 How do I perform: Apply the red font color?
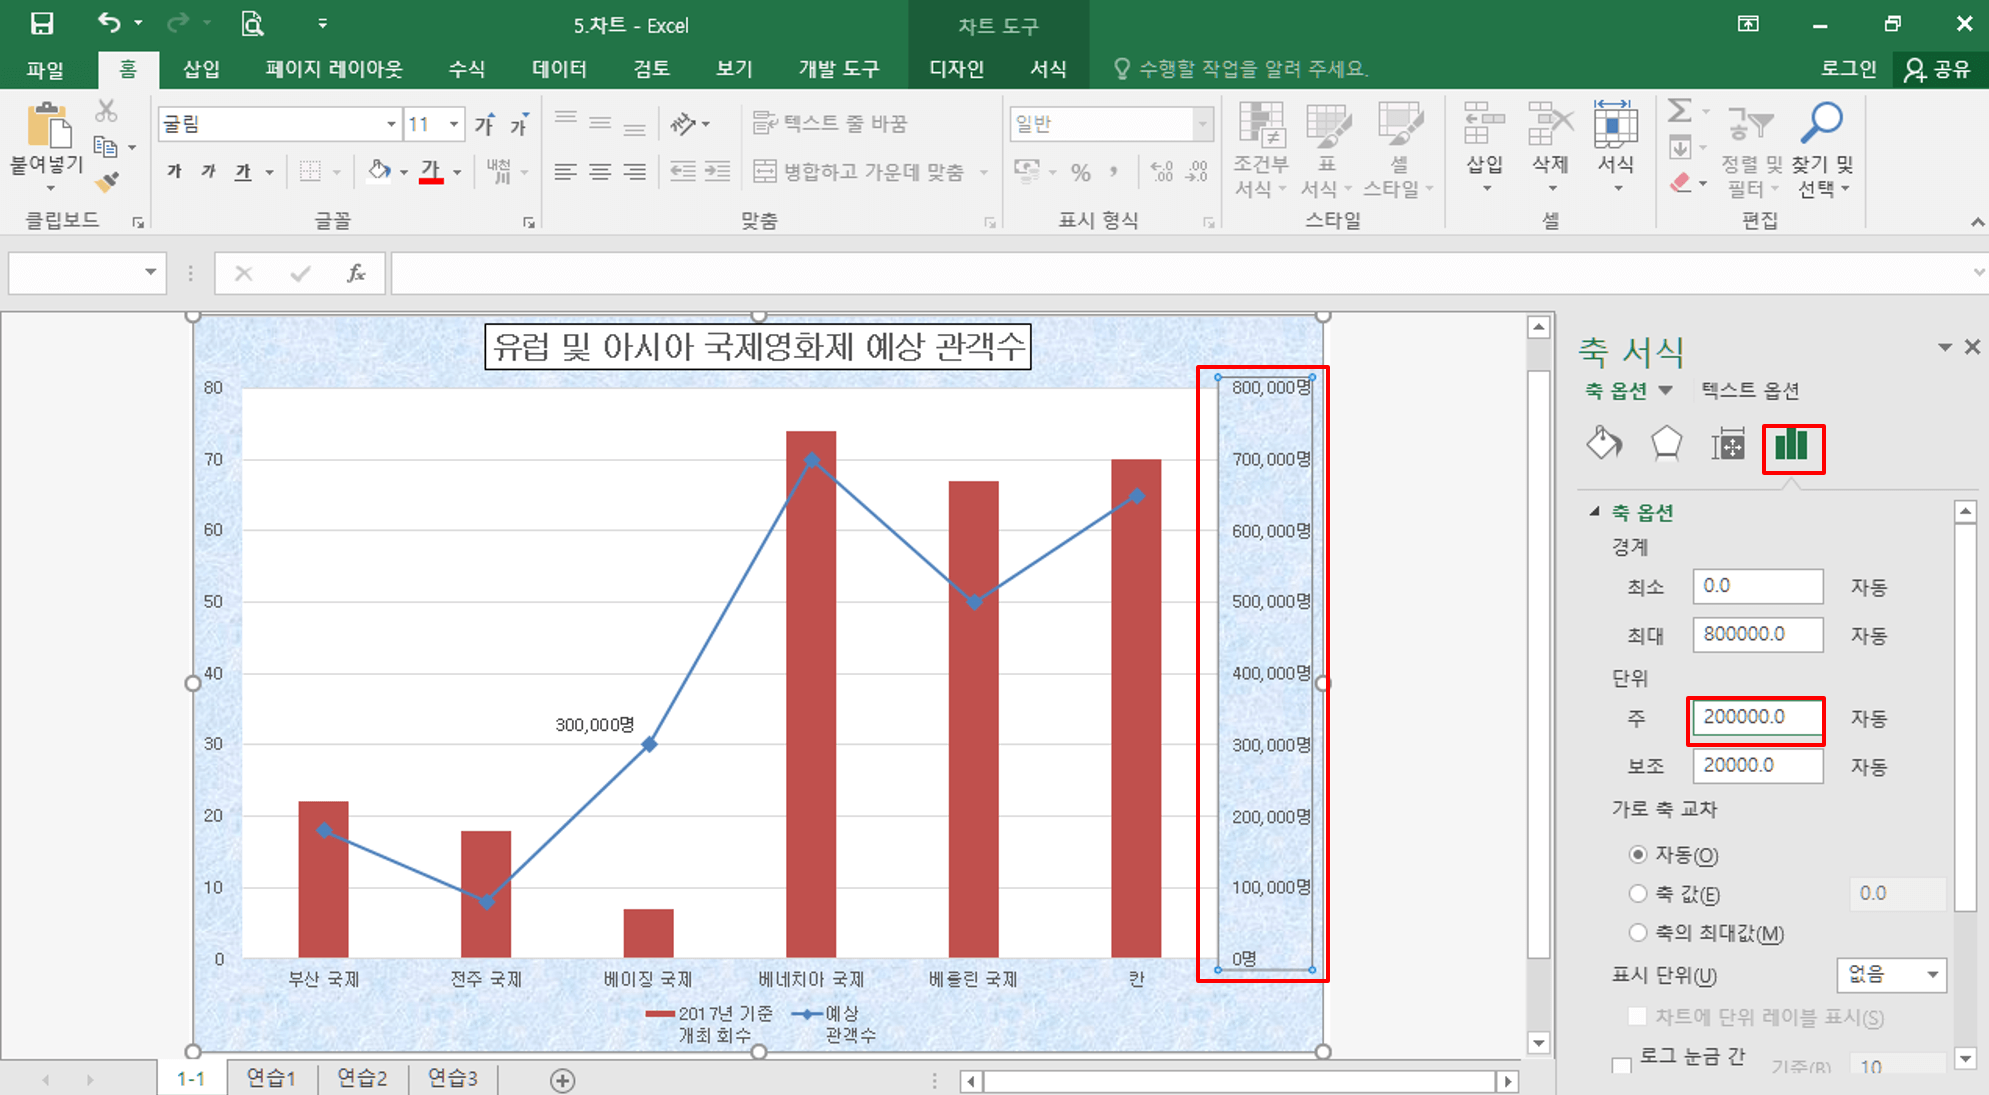point(431,172)
